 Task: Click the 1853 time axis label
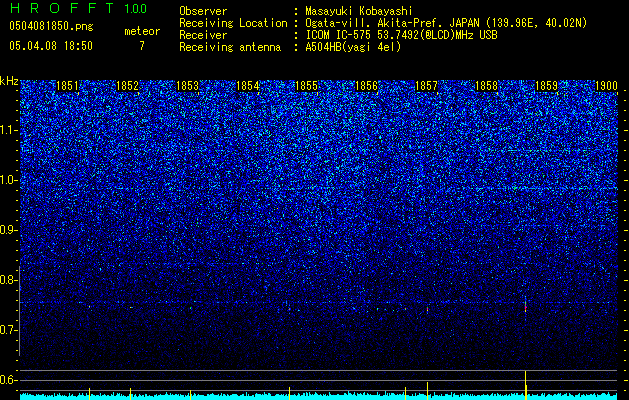tap(187, 86)
